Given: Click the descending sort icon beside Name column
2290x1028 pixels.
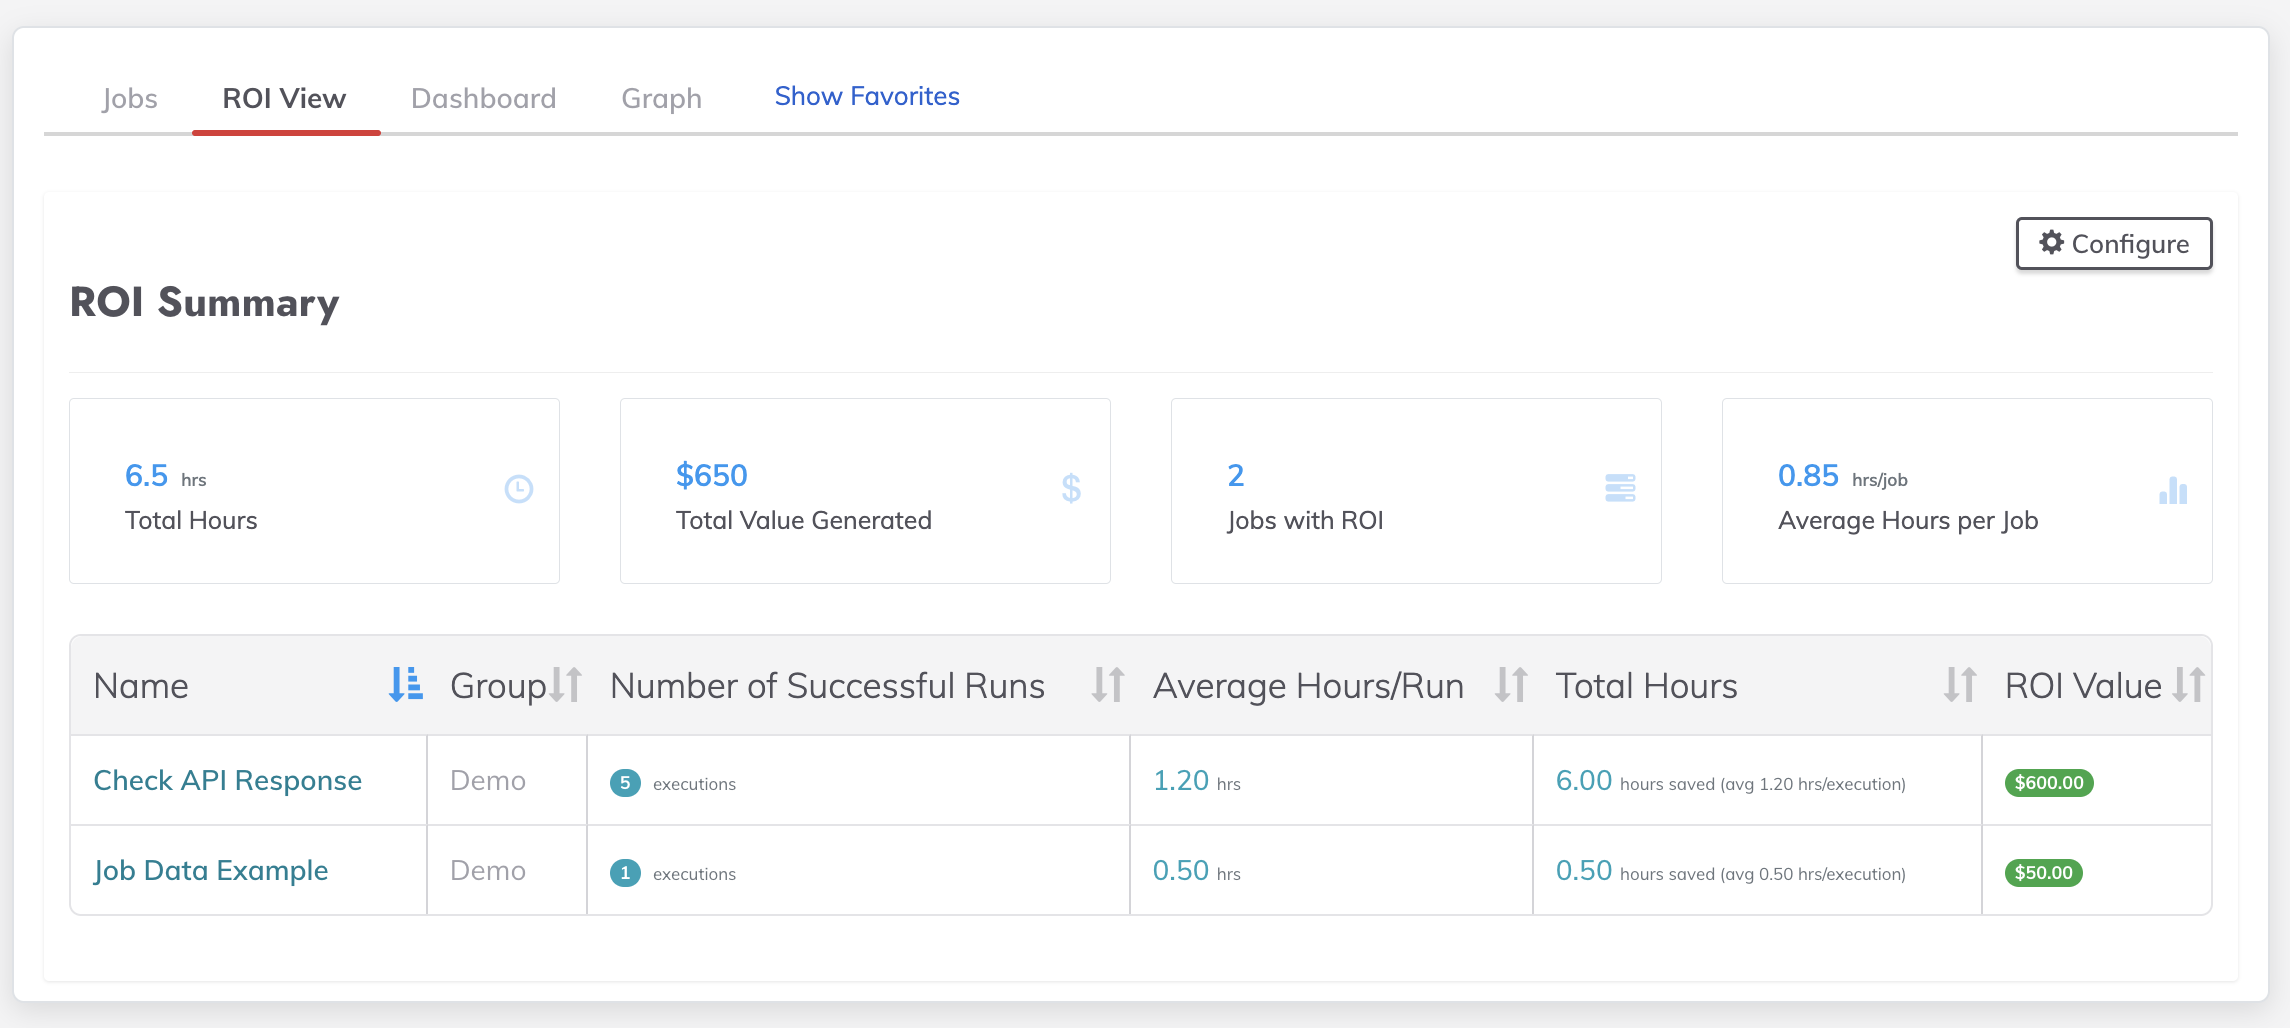Looking at the screenshot, I should [x=404, y=685].
